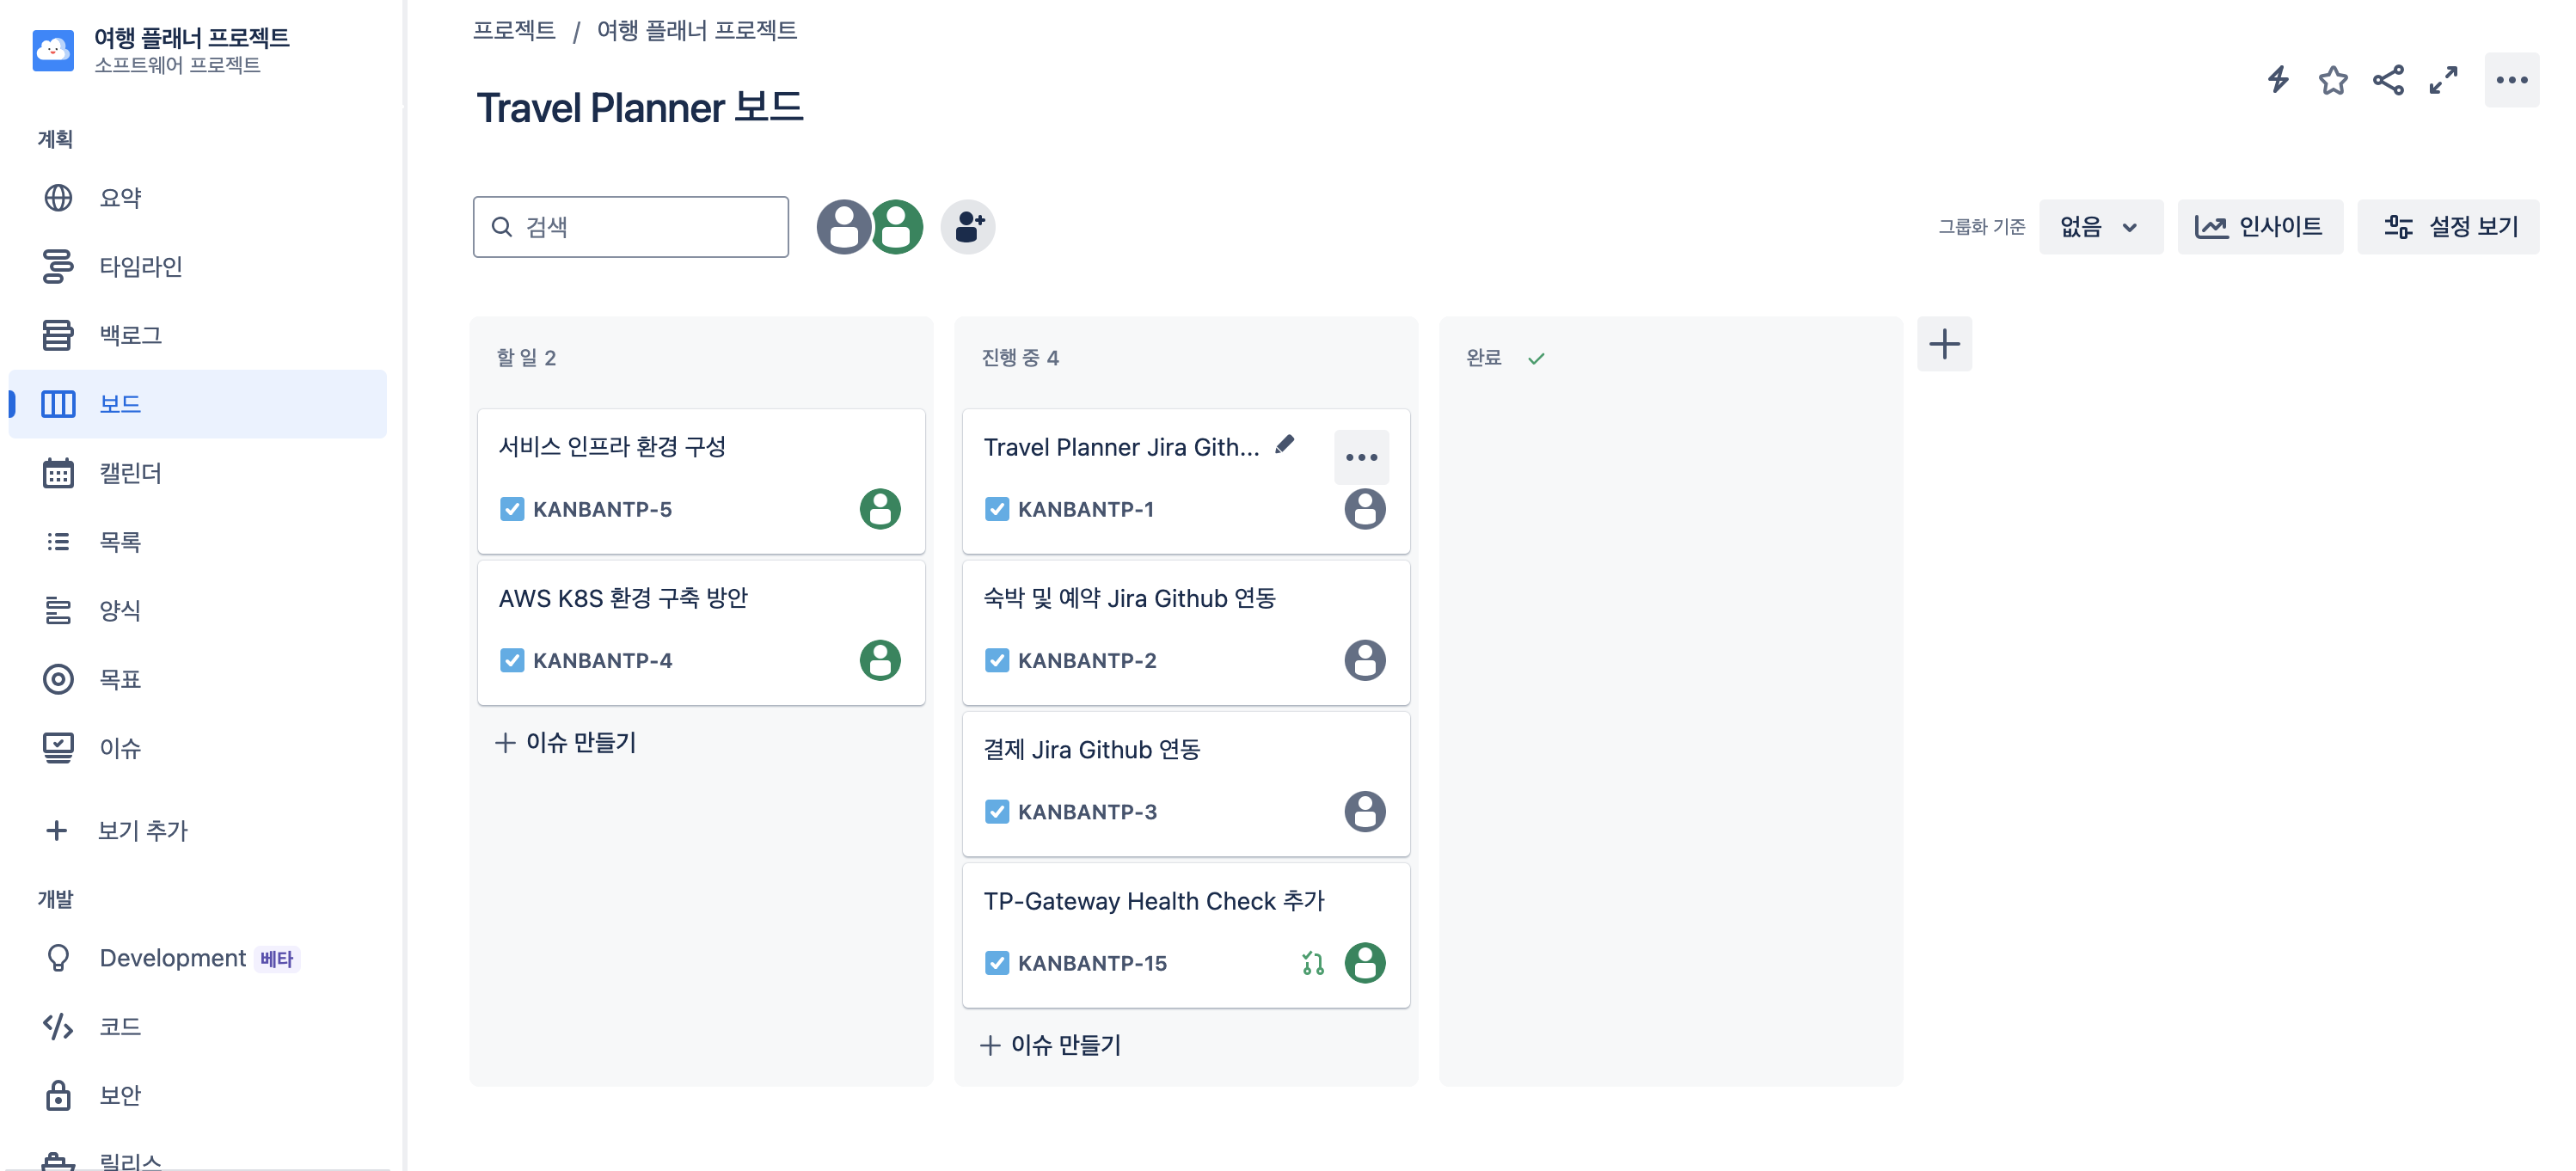The height and width of the screenshot is (1171, 2576).
Task: Click the KANBANTP-5 task type checkbox icon
Action: [x=511, y=509]
